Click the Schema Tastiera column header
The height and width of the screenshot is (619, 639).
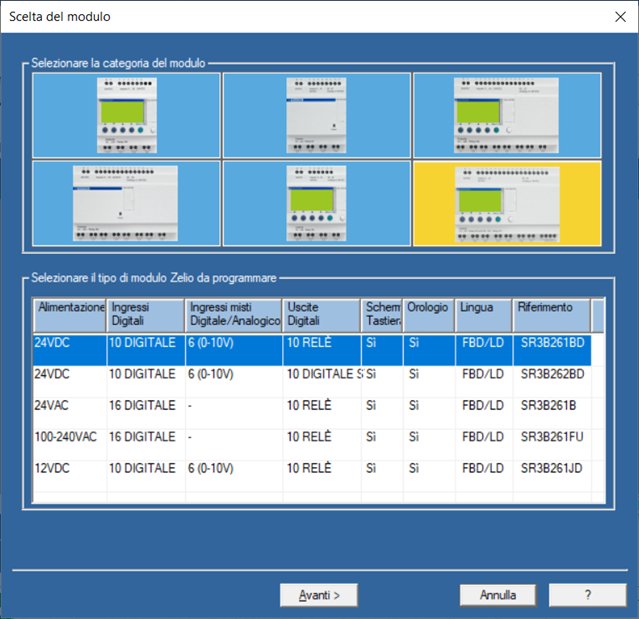[382, 315]
